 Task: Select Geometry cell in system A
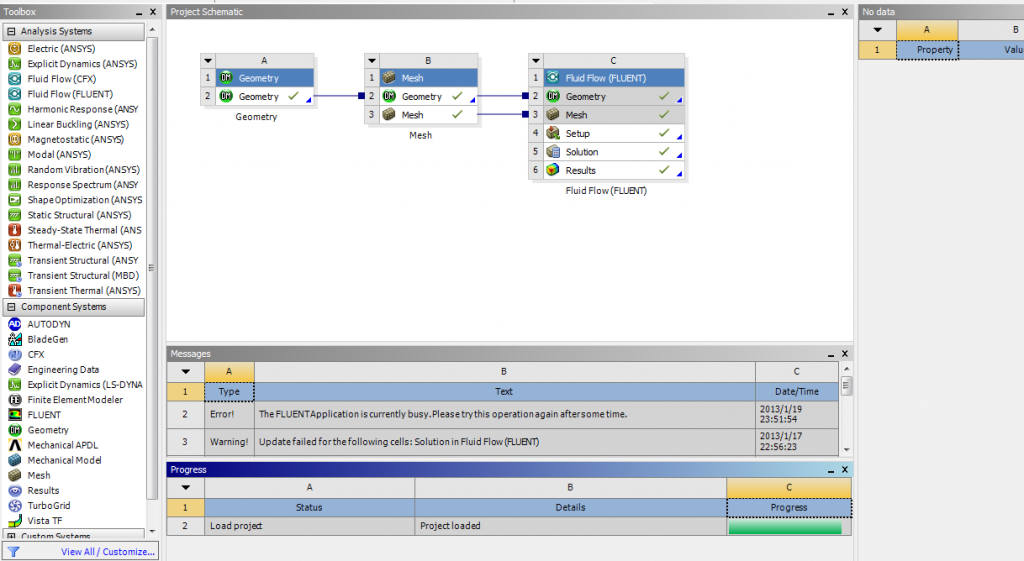(x=264, y=96)
